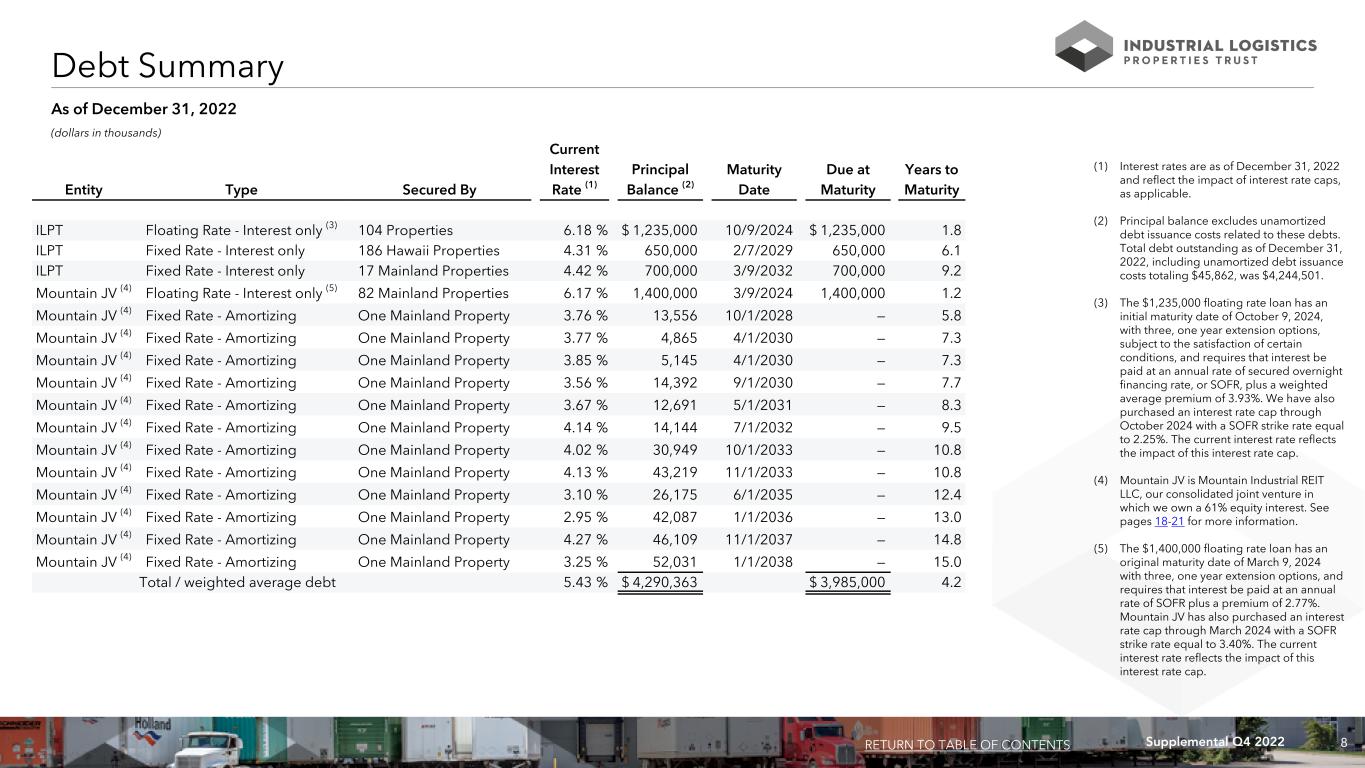Open the Return to Table of Contents link
This screenshot has height=768, width=1365.
click(x=967, y=745)
